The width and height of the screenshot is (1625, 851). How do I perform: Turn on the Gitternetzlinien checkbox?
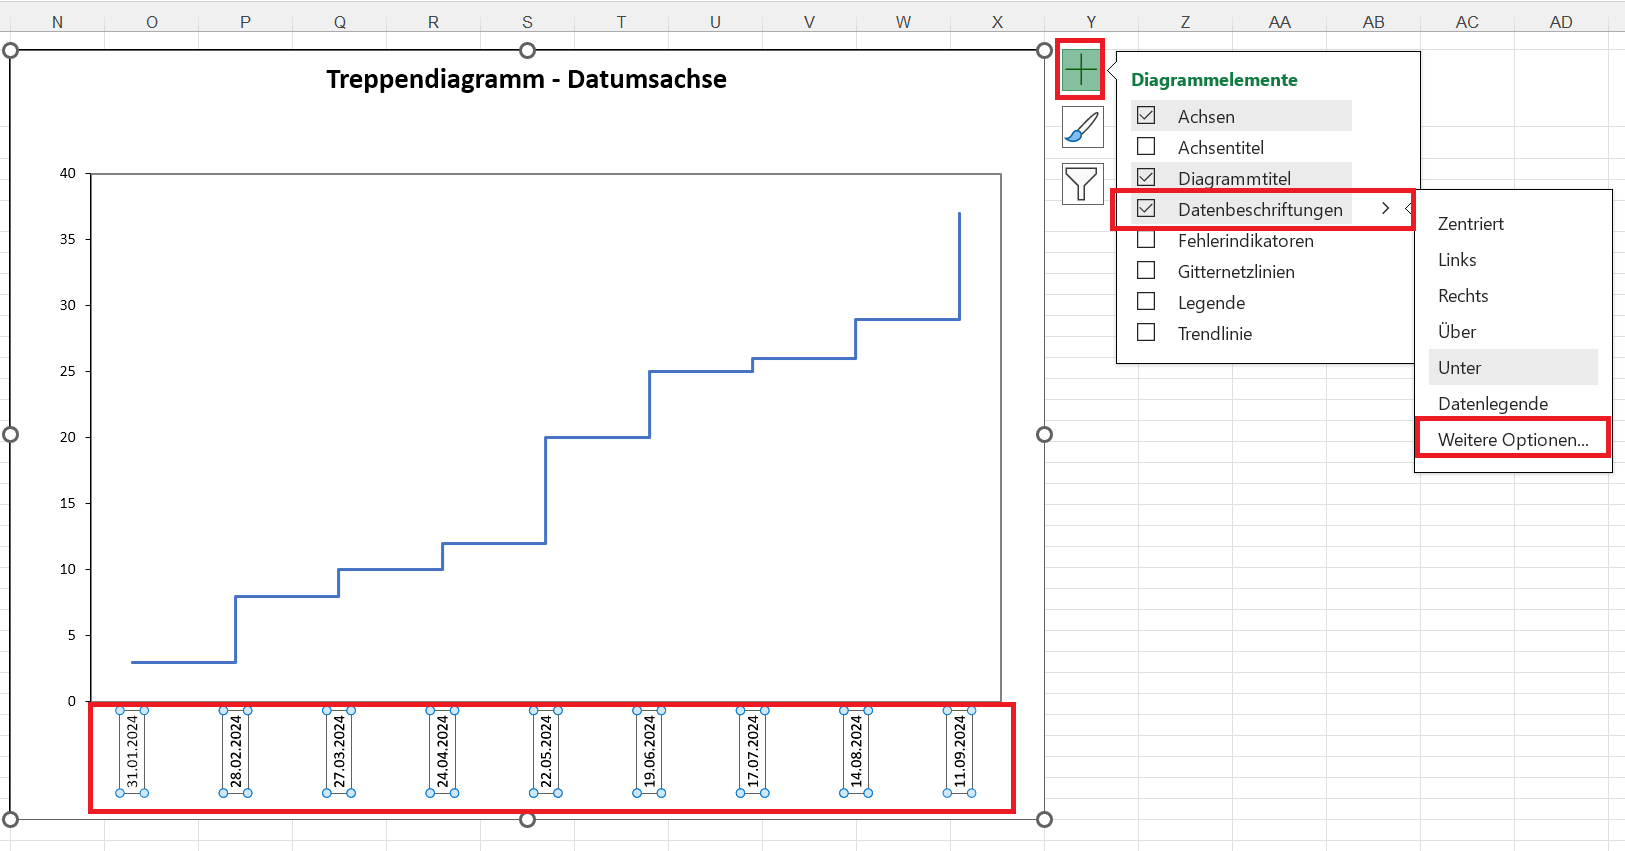pyautogui.click(x=1146, y=271)
